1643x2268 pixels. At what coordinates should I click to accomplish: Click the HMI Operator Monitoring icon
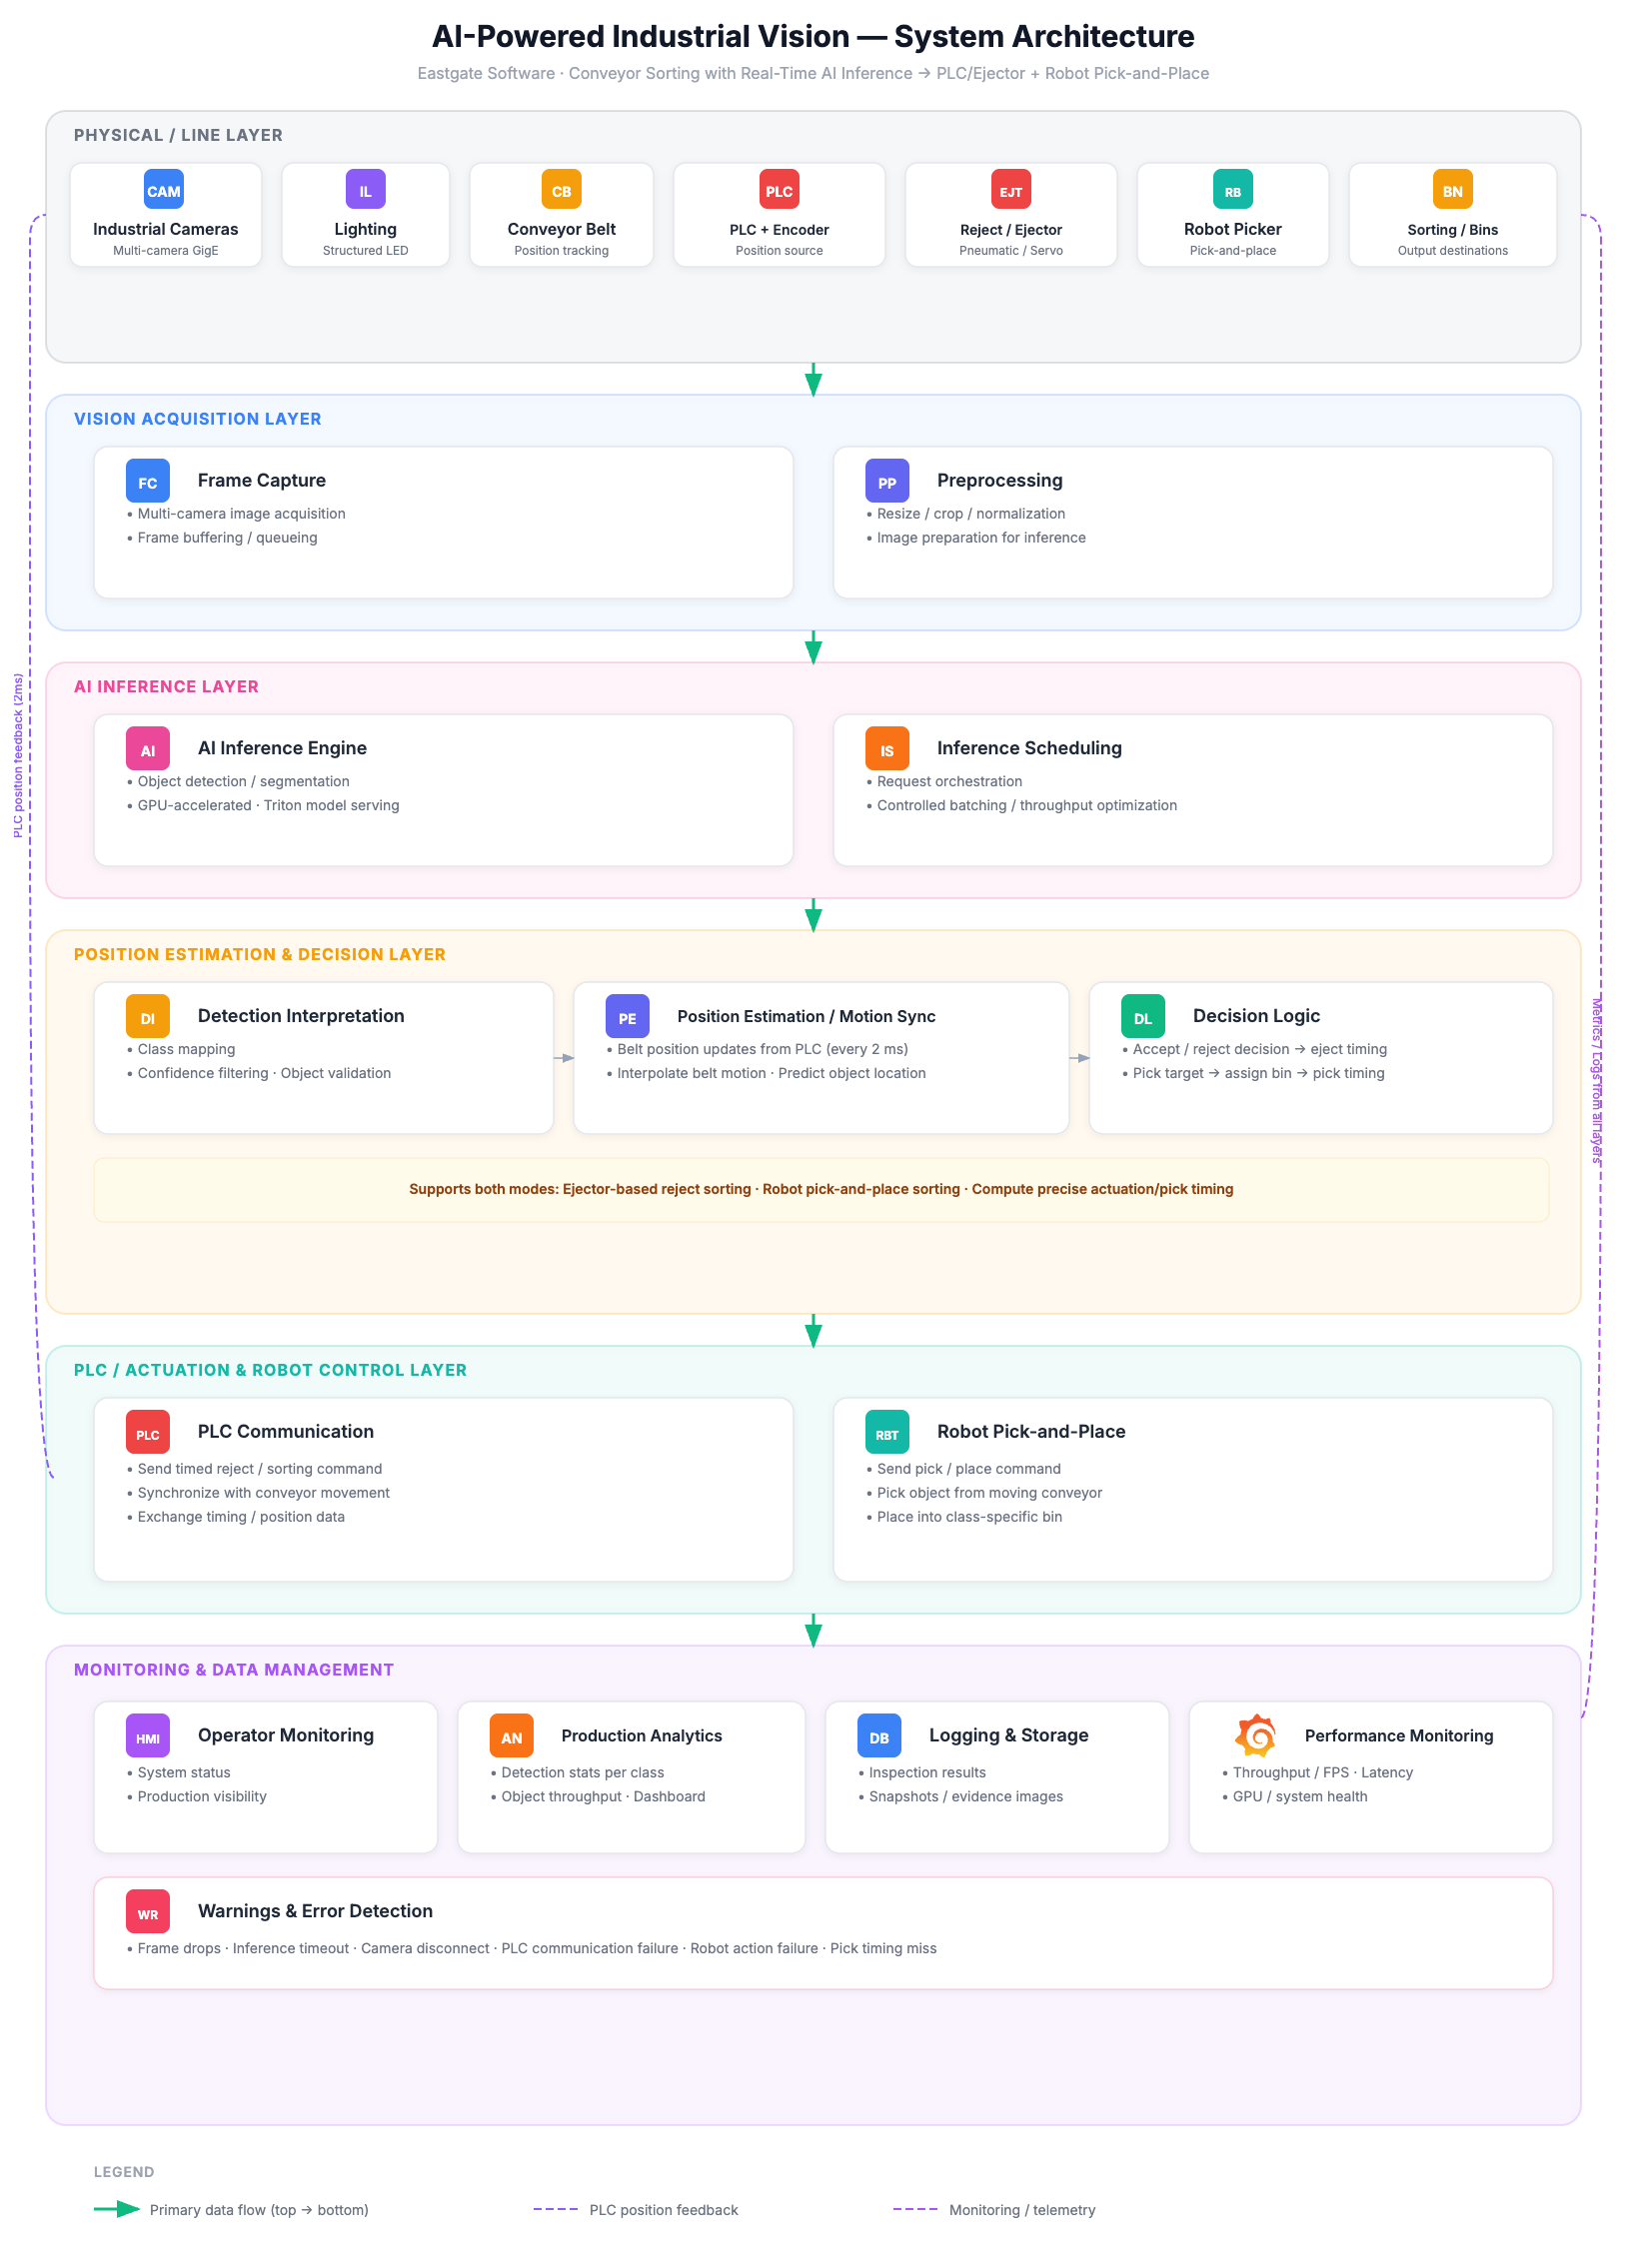click(x=148, y=1736)
